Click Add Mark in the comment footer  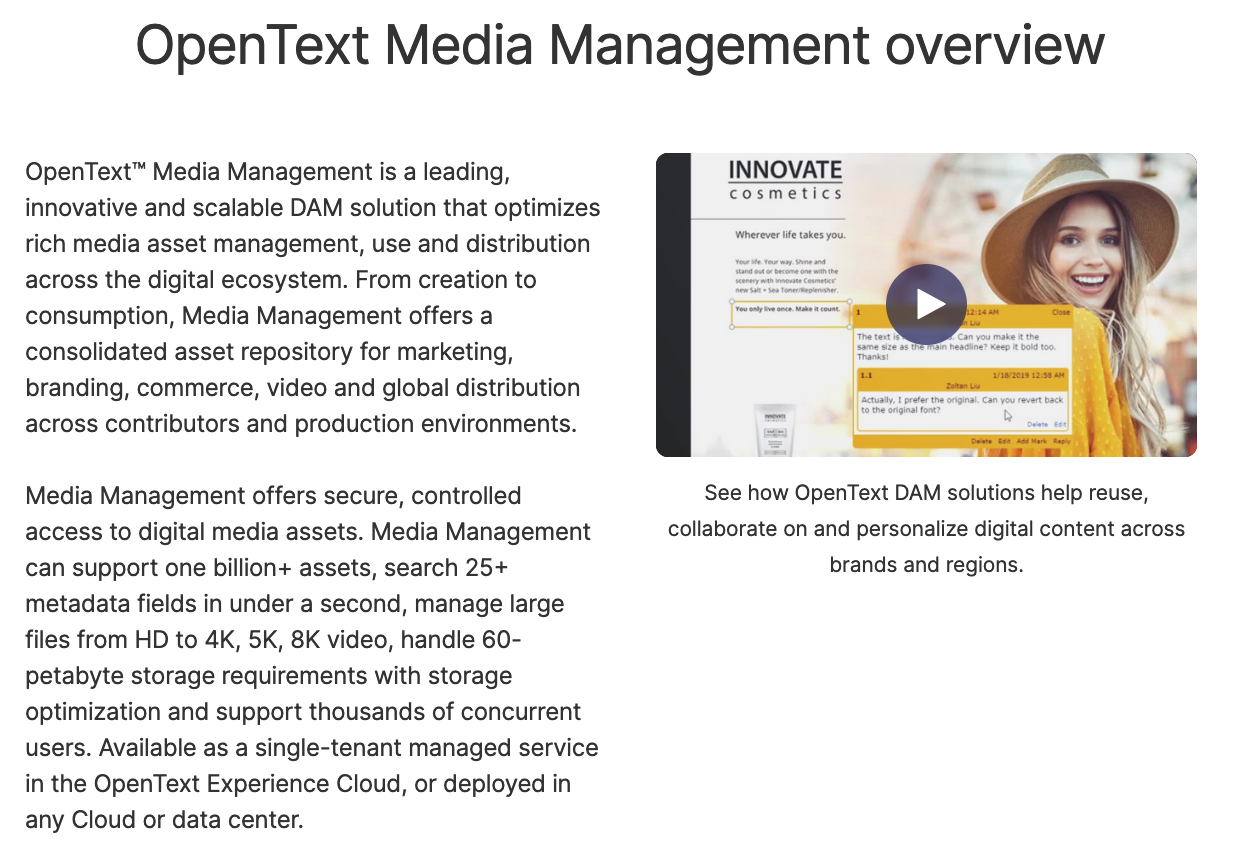click(1031, 441)
